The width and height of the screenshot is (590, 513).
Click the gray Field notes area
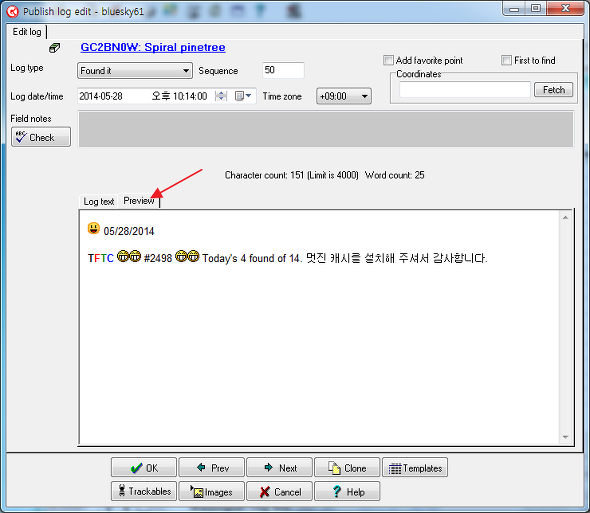pyautogui.click(x=326, y=129)
